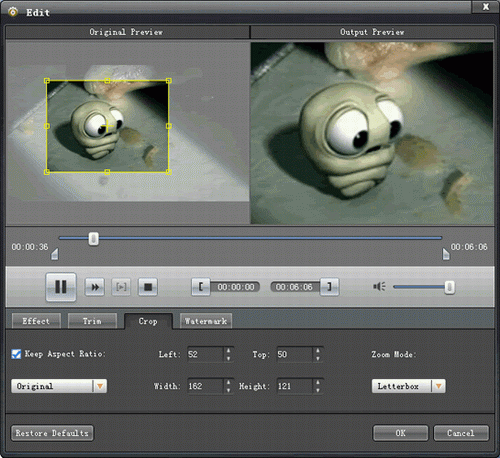
Task: Decrease the Height value with the down arrow
Action: (x=318, y=390)
